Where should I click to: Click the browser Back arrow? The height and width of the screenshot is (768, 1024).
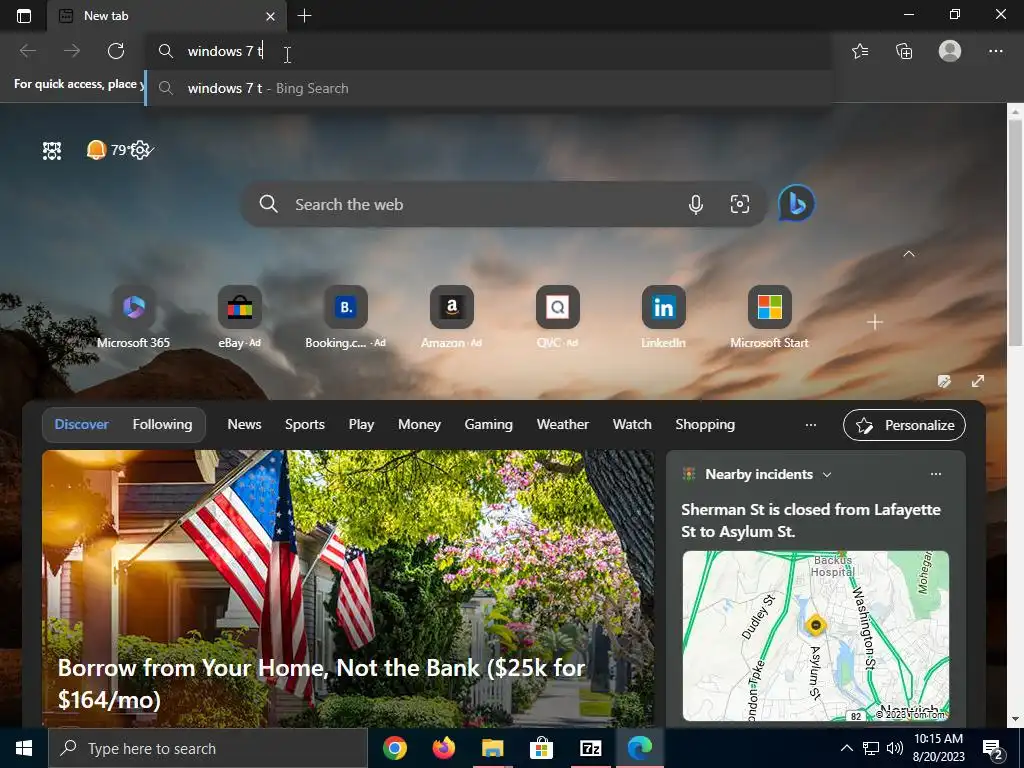pyautogui.click(x=28, y=51)
